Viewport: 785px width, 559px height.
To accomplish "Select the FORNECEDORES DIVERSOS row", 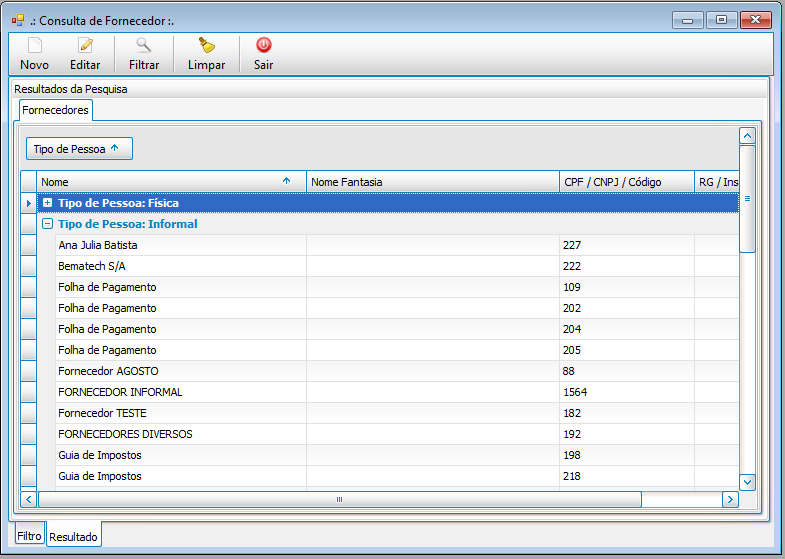I will (397, 434).
